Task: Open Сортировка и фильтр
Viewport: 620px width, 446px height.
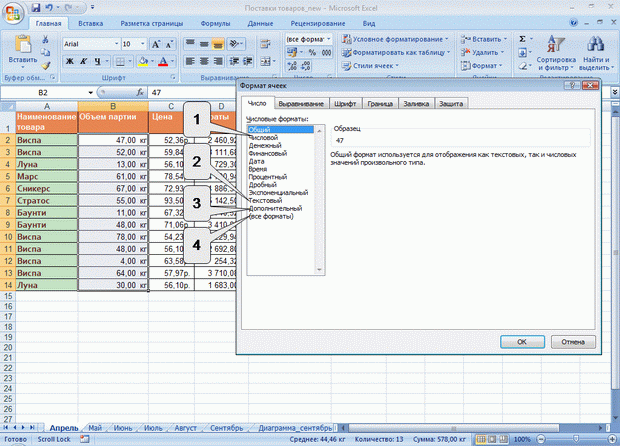Action: [x=556, y=53]
